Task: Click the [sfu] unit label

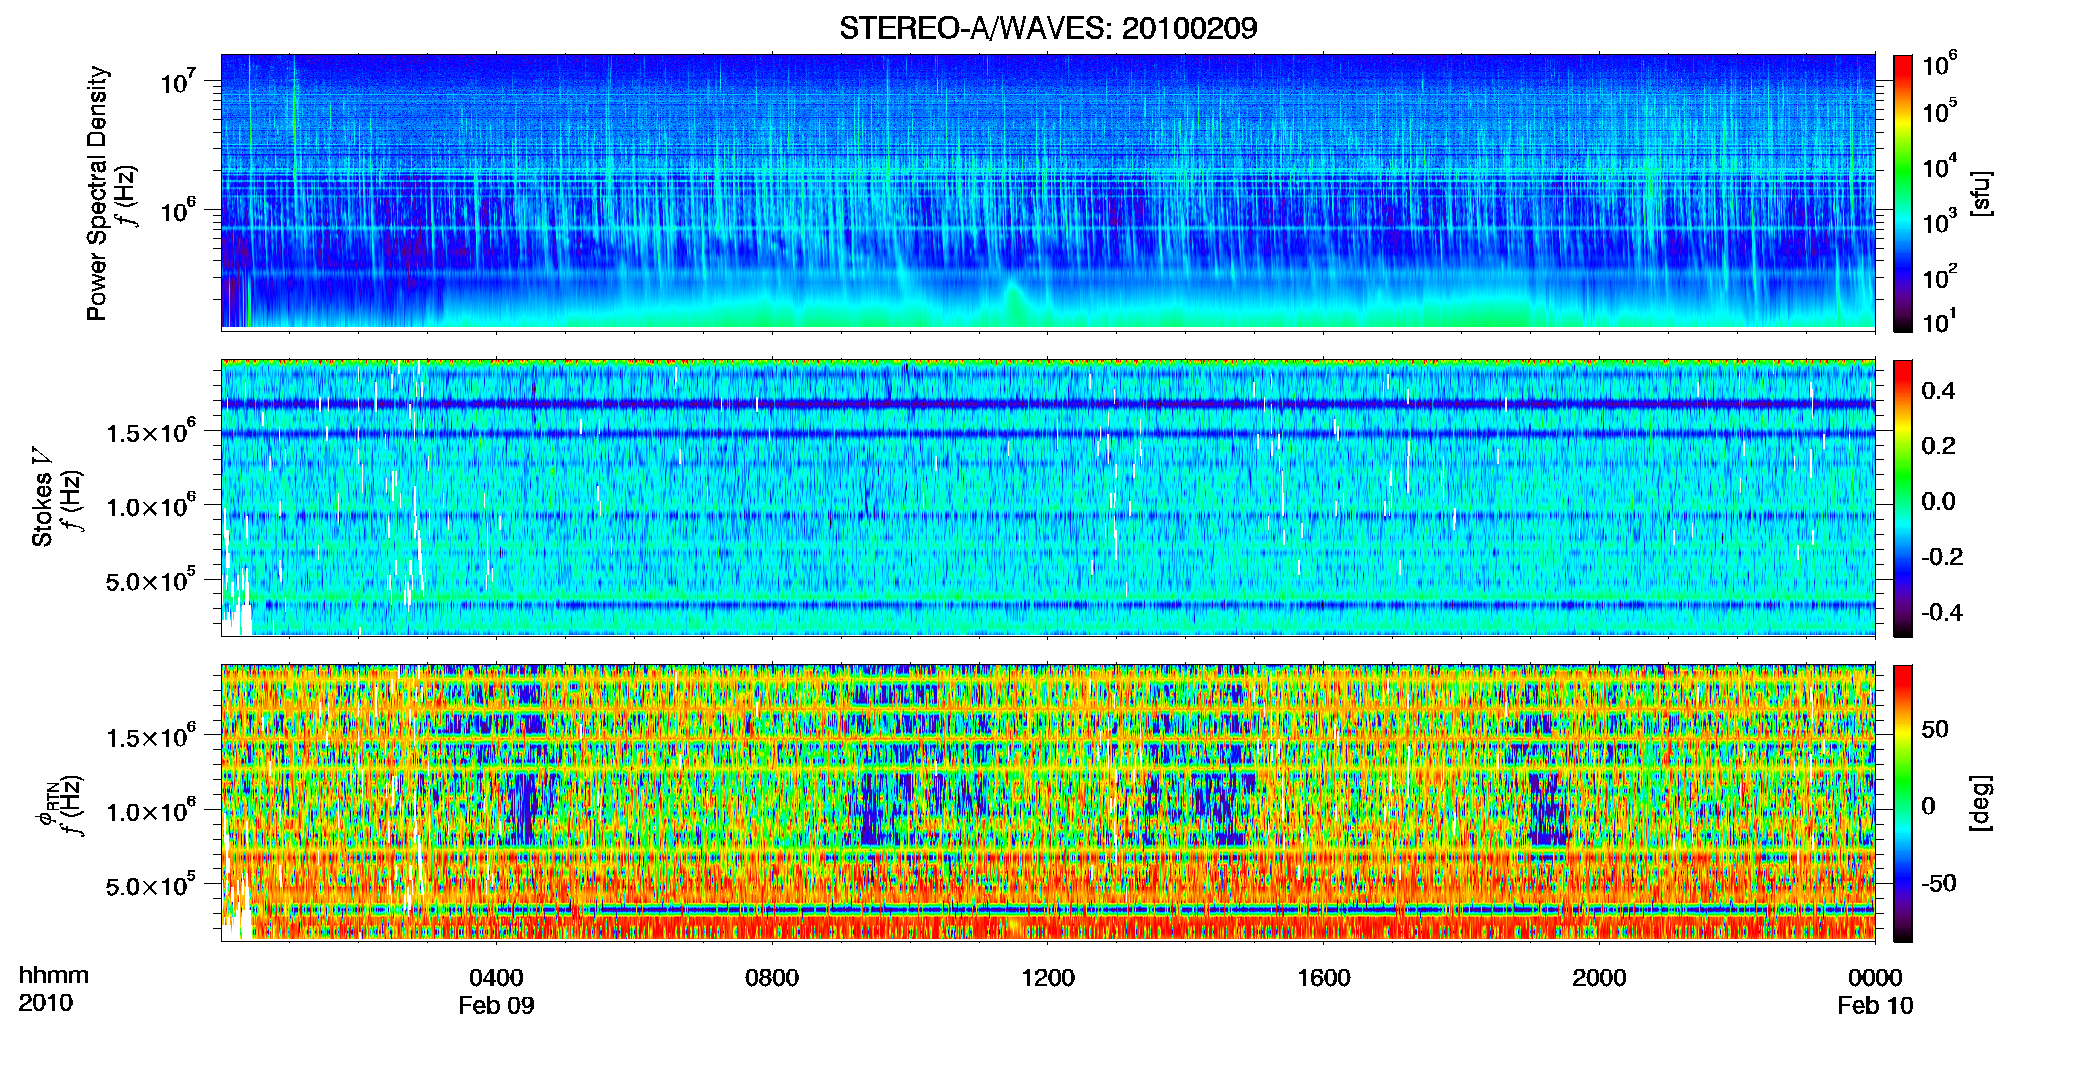Action: [x=1981, y=193]
